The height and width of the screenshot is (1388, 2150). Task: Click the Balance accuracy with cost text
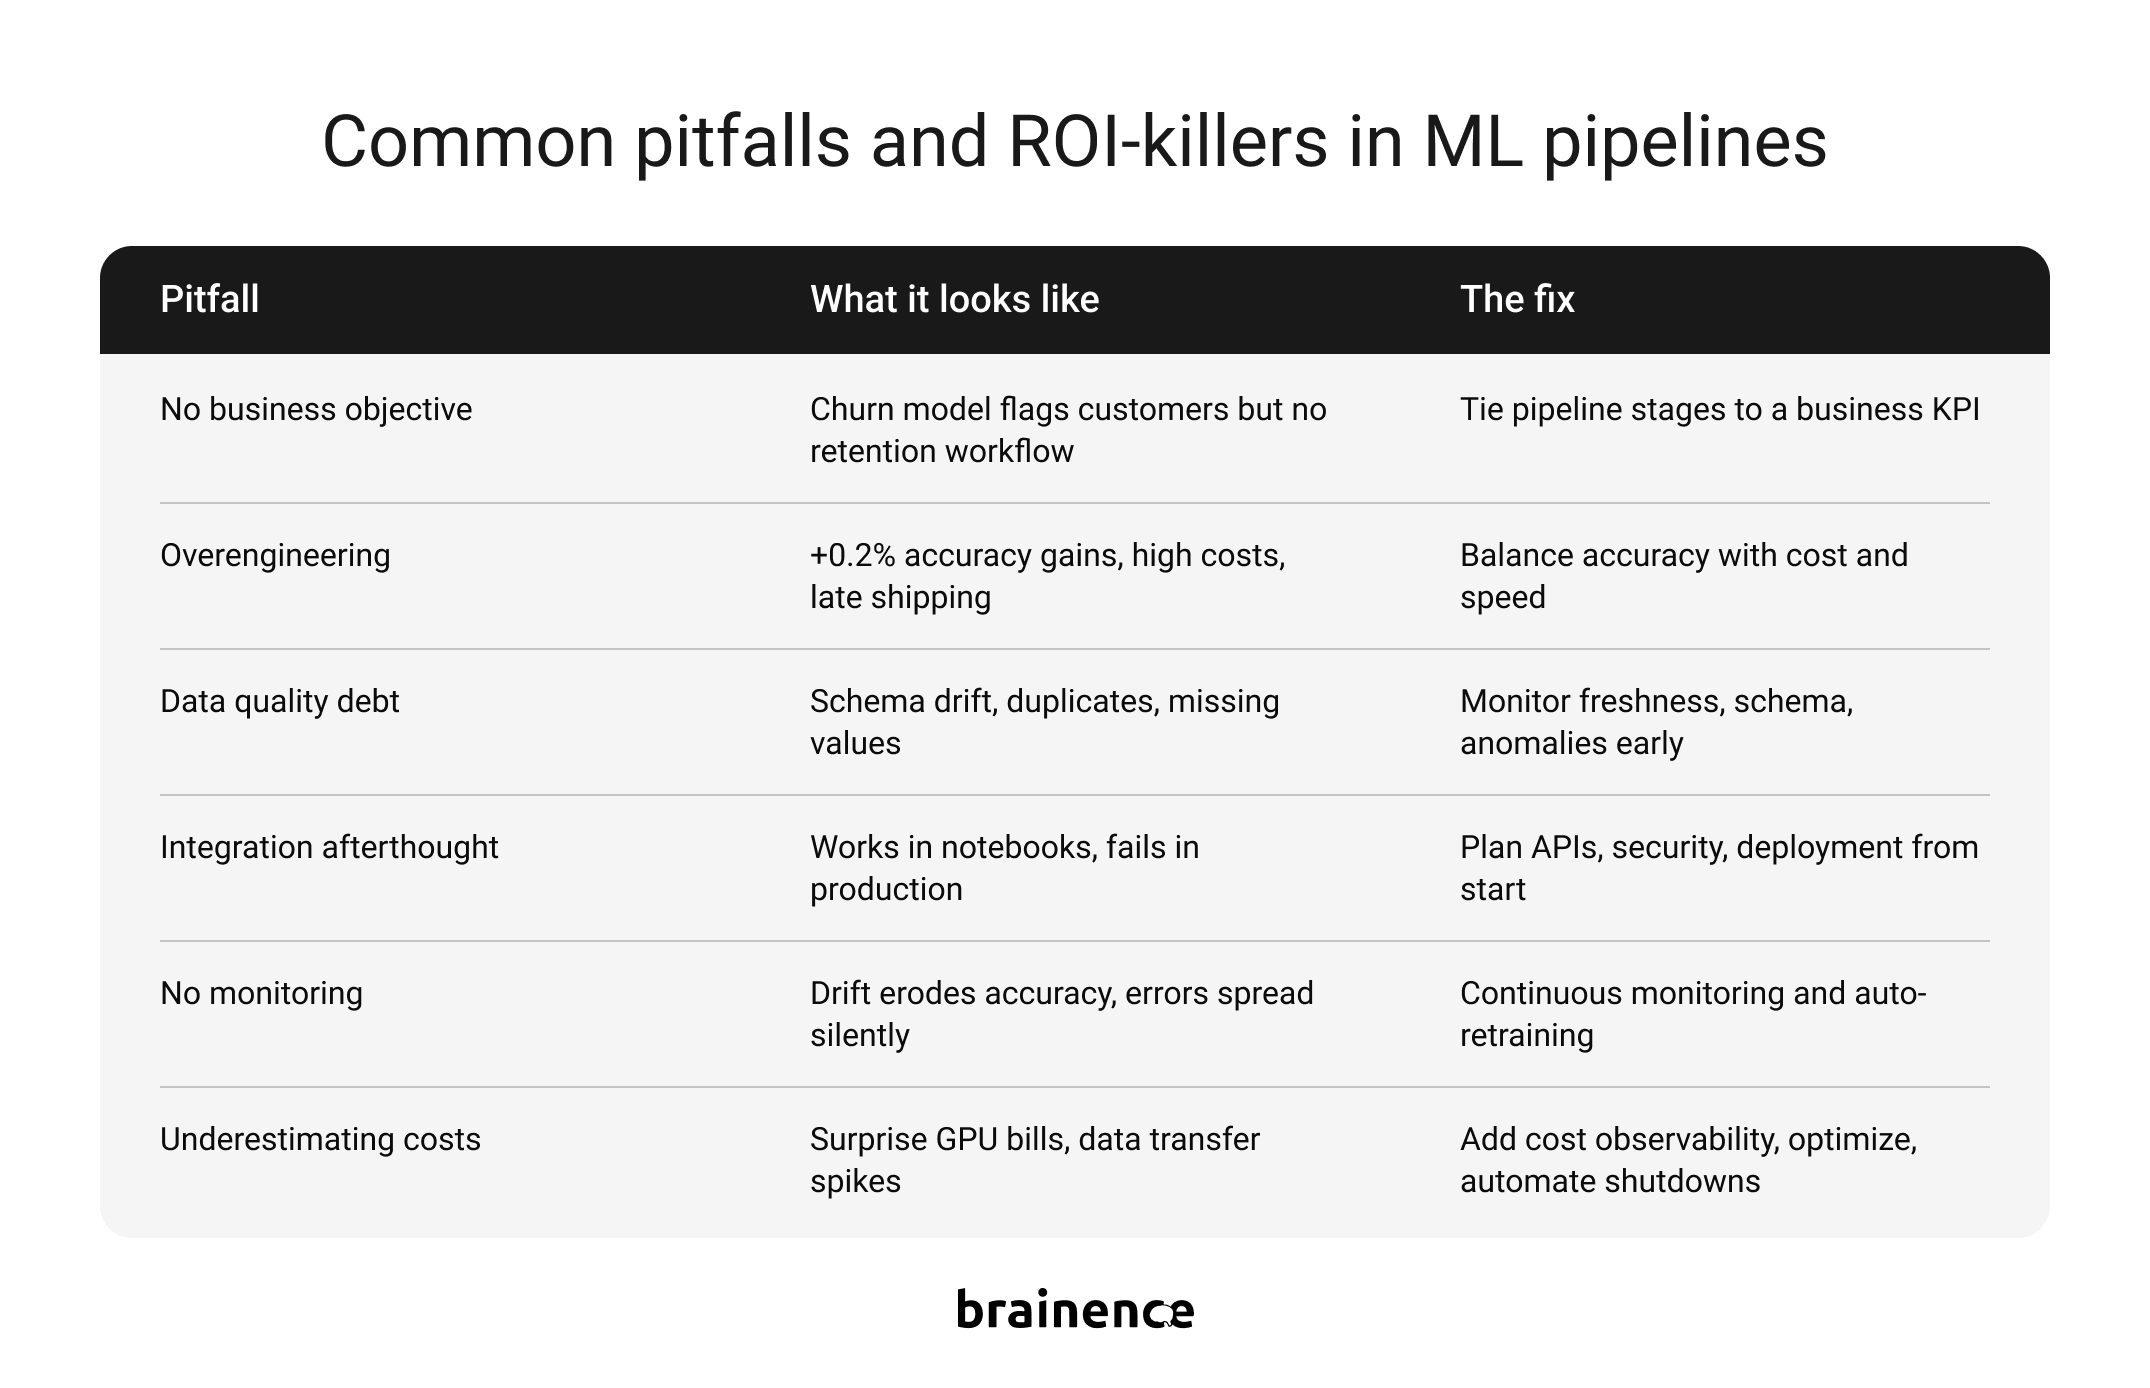coord(1683,576)
